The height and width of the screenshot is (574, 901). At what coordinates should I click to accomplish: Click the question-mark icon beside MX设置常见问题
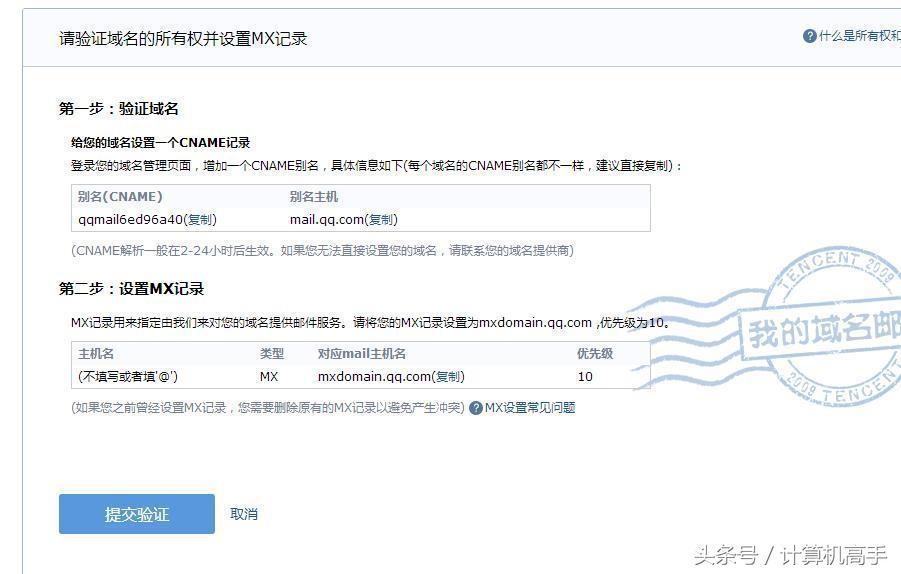coord(476,408)
